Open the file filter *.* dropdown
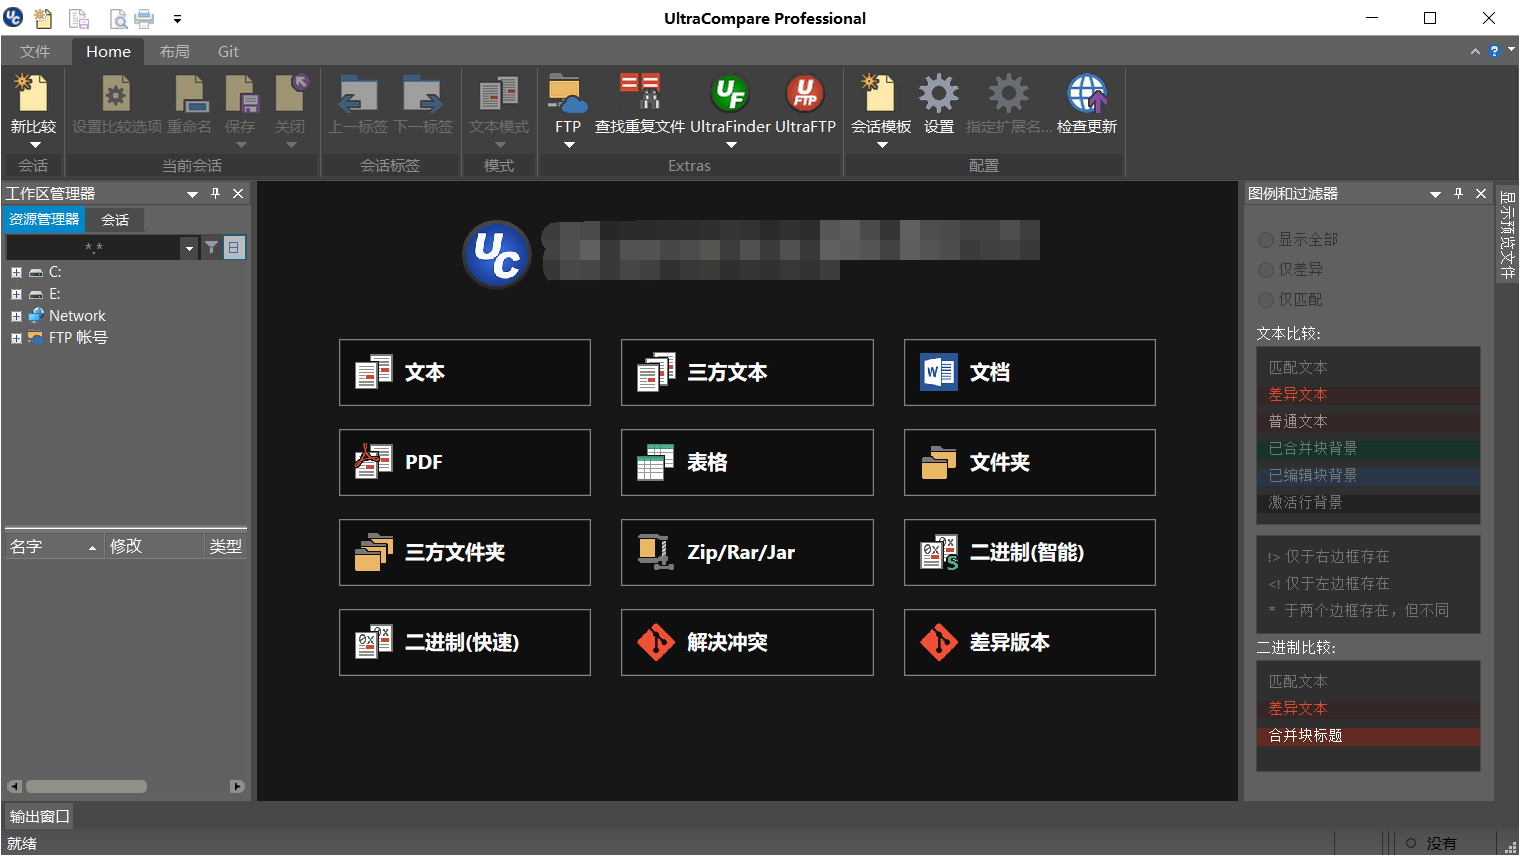The width and height of the screenshot is (1520, 856). click(189, 247)
